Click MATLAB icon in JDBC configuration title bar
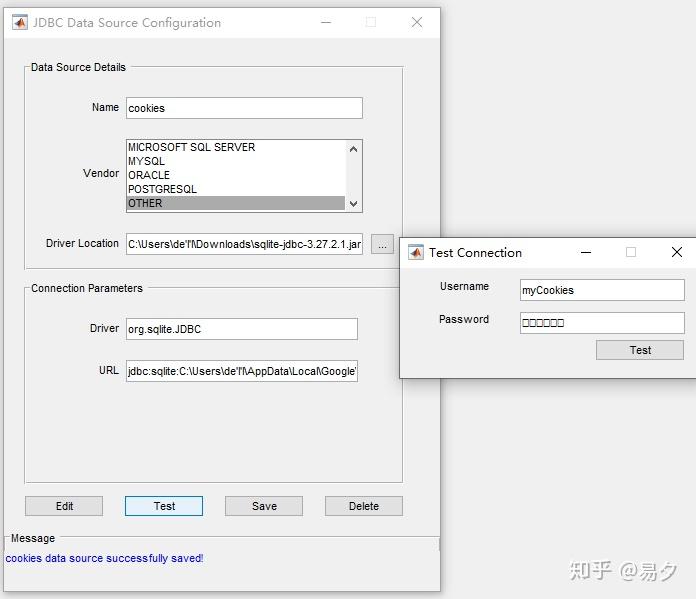This screenshot has height=599, width=696. click(20, 22)
